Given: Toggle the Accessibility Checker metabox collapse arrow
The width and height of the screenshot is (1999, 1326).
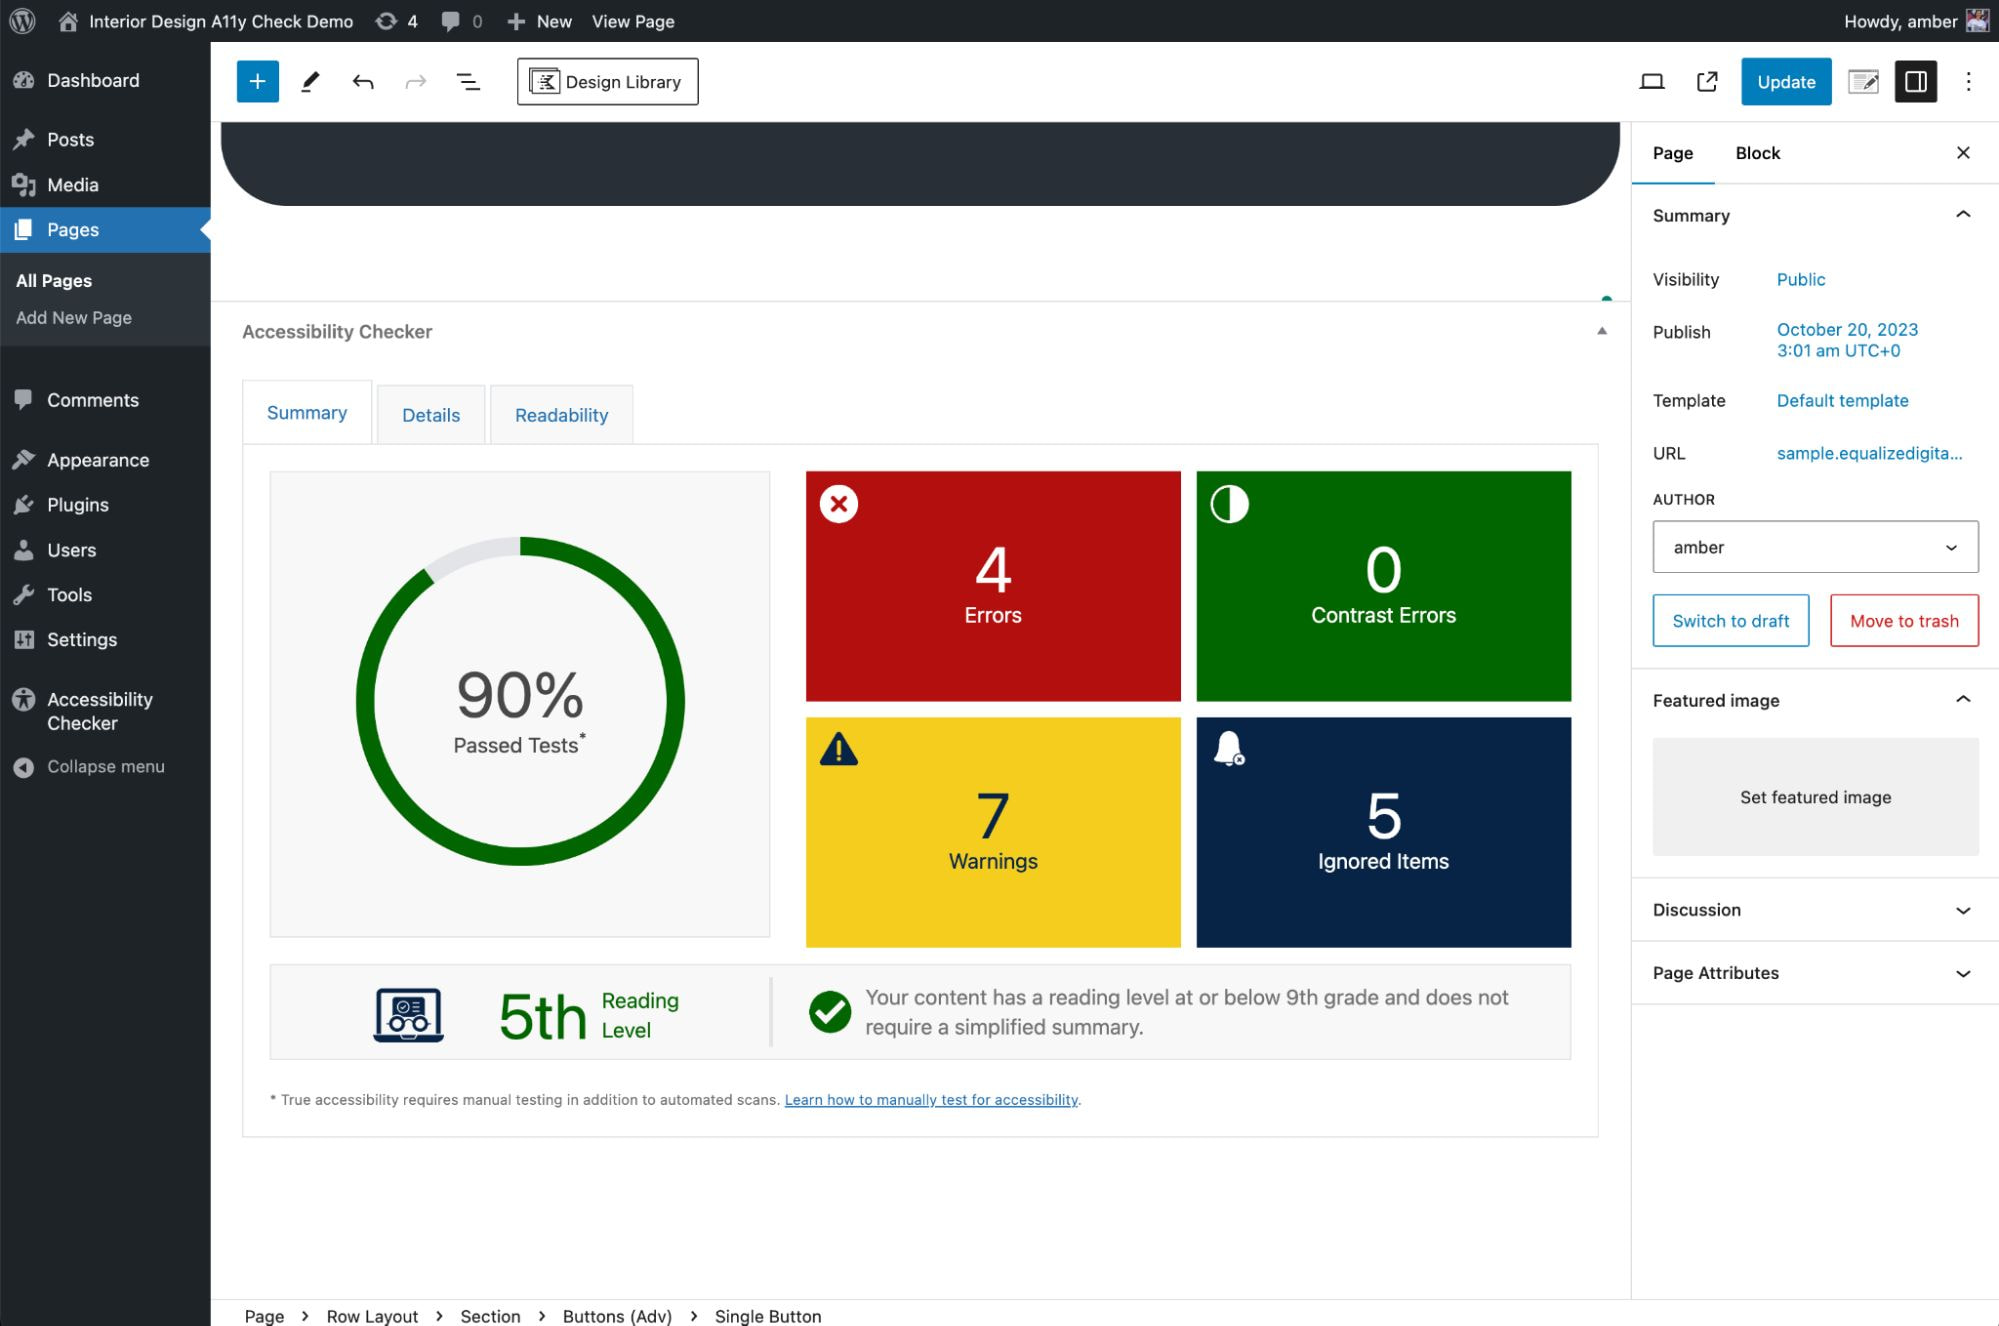Looking at the screenshot, I should (x=1602, y=331).
